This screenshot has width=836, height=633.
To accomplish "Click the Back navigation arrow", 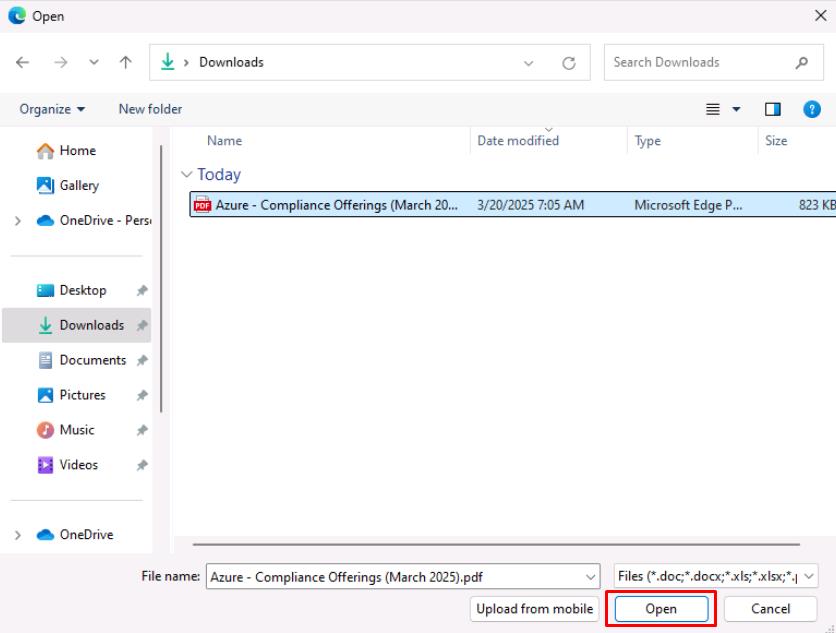I will (x=23, y=62).
